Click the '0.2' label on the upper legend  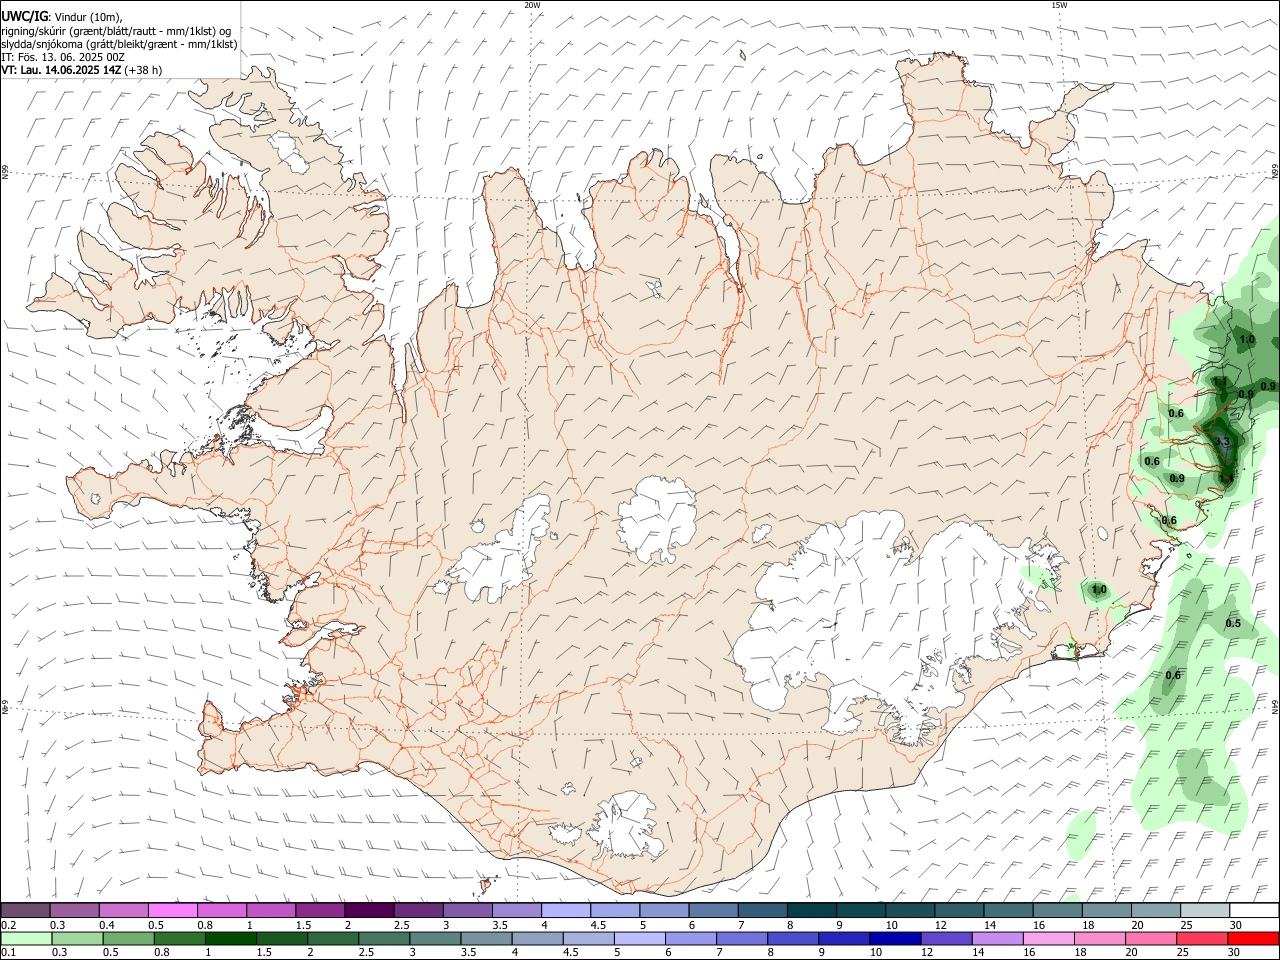click(x=8, y=925)
